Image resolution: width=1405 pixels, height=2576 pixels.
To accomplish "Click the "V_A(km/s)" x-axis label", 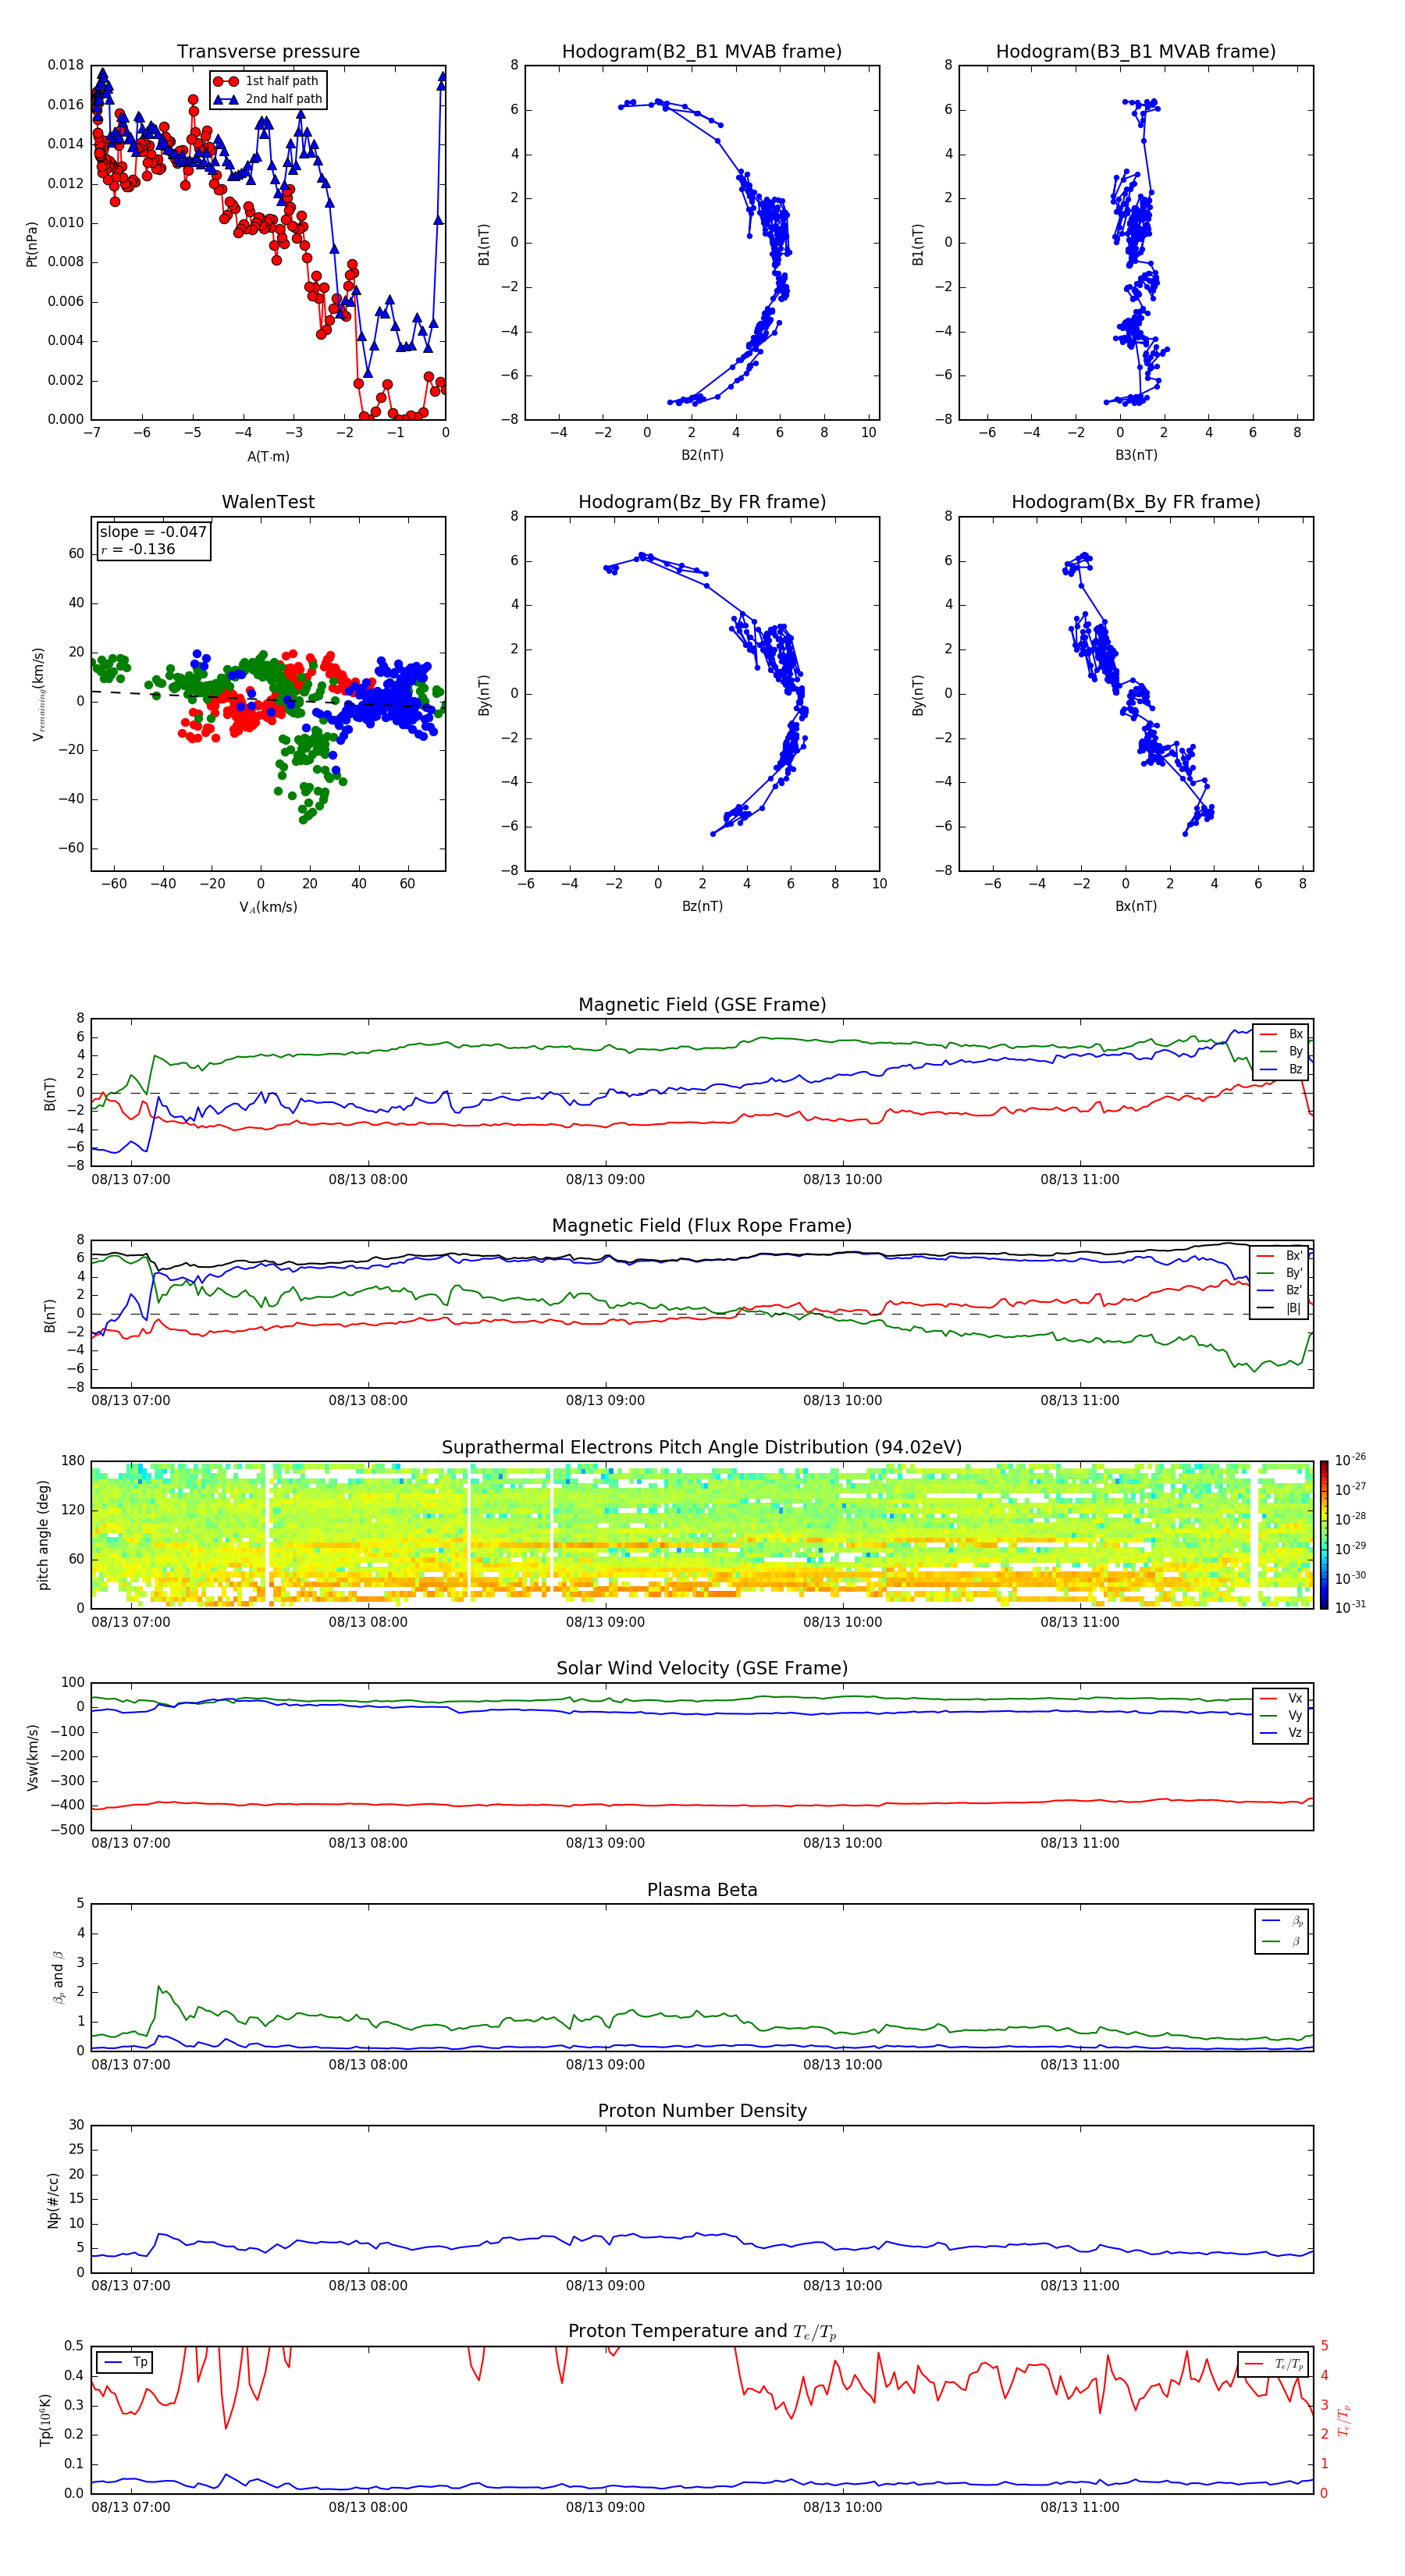I will click(x=268, y=907).
